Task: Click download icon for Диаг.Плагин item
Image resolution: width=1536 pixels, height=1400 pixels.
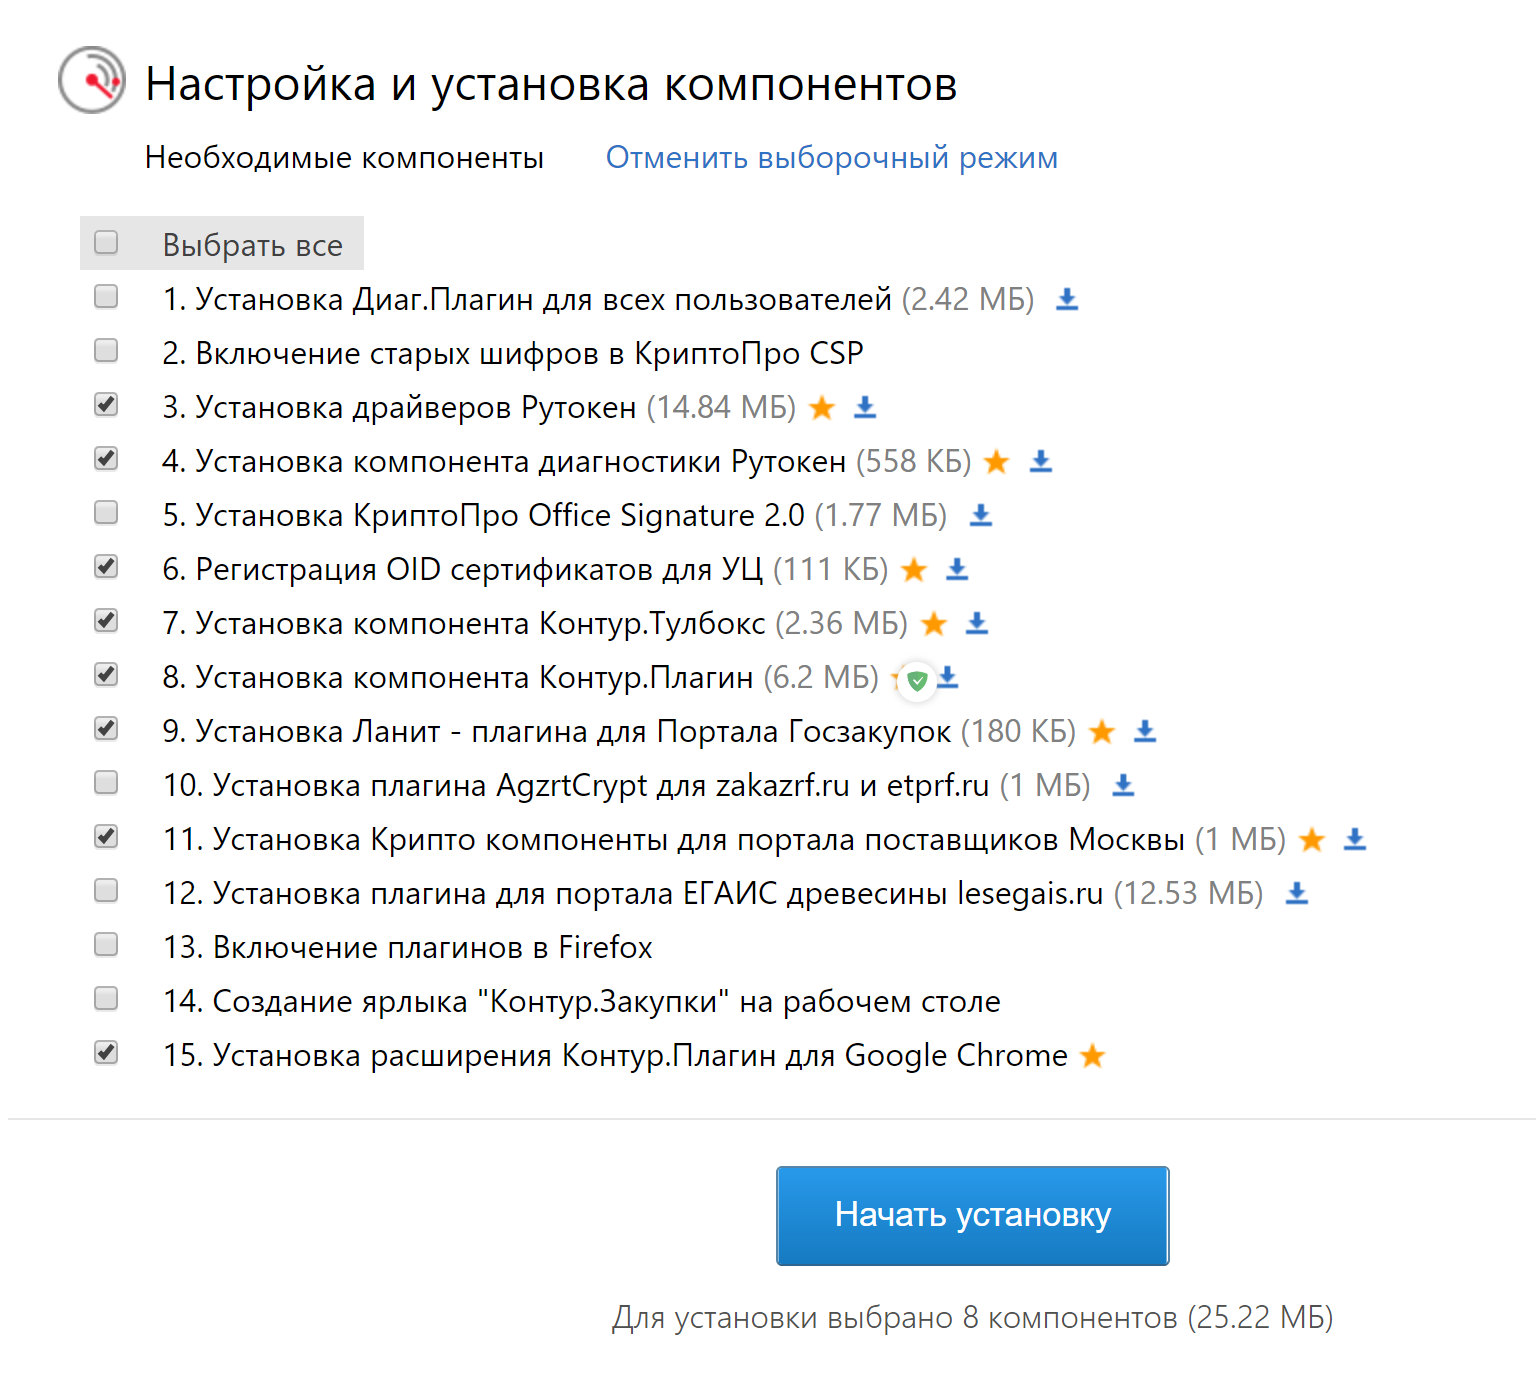Action: (x=1067, y=299)
